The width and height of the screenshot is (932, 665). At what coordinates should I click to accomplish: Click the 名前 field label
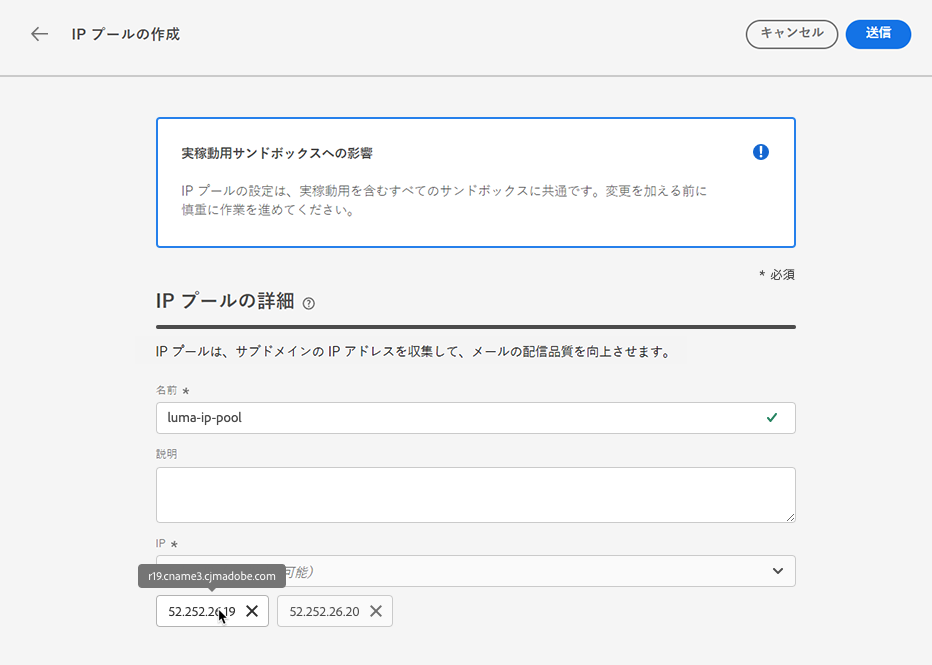click(166, 390)
